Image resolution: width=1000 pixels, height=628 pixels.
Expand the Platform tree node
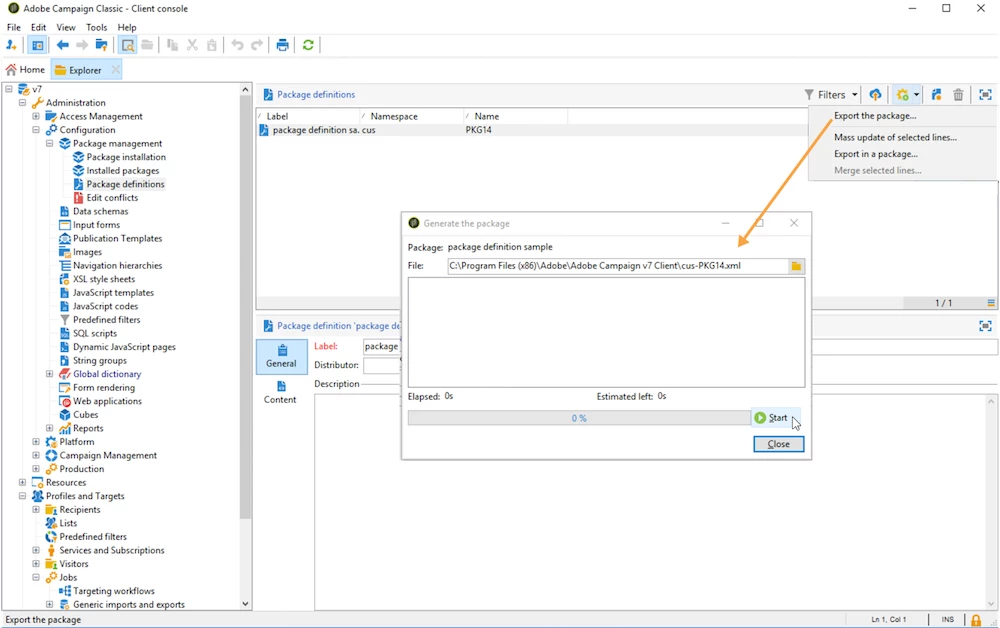point(36,441)
